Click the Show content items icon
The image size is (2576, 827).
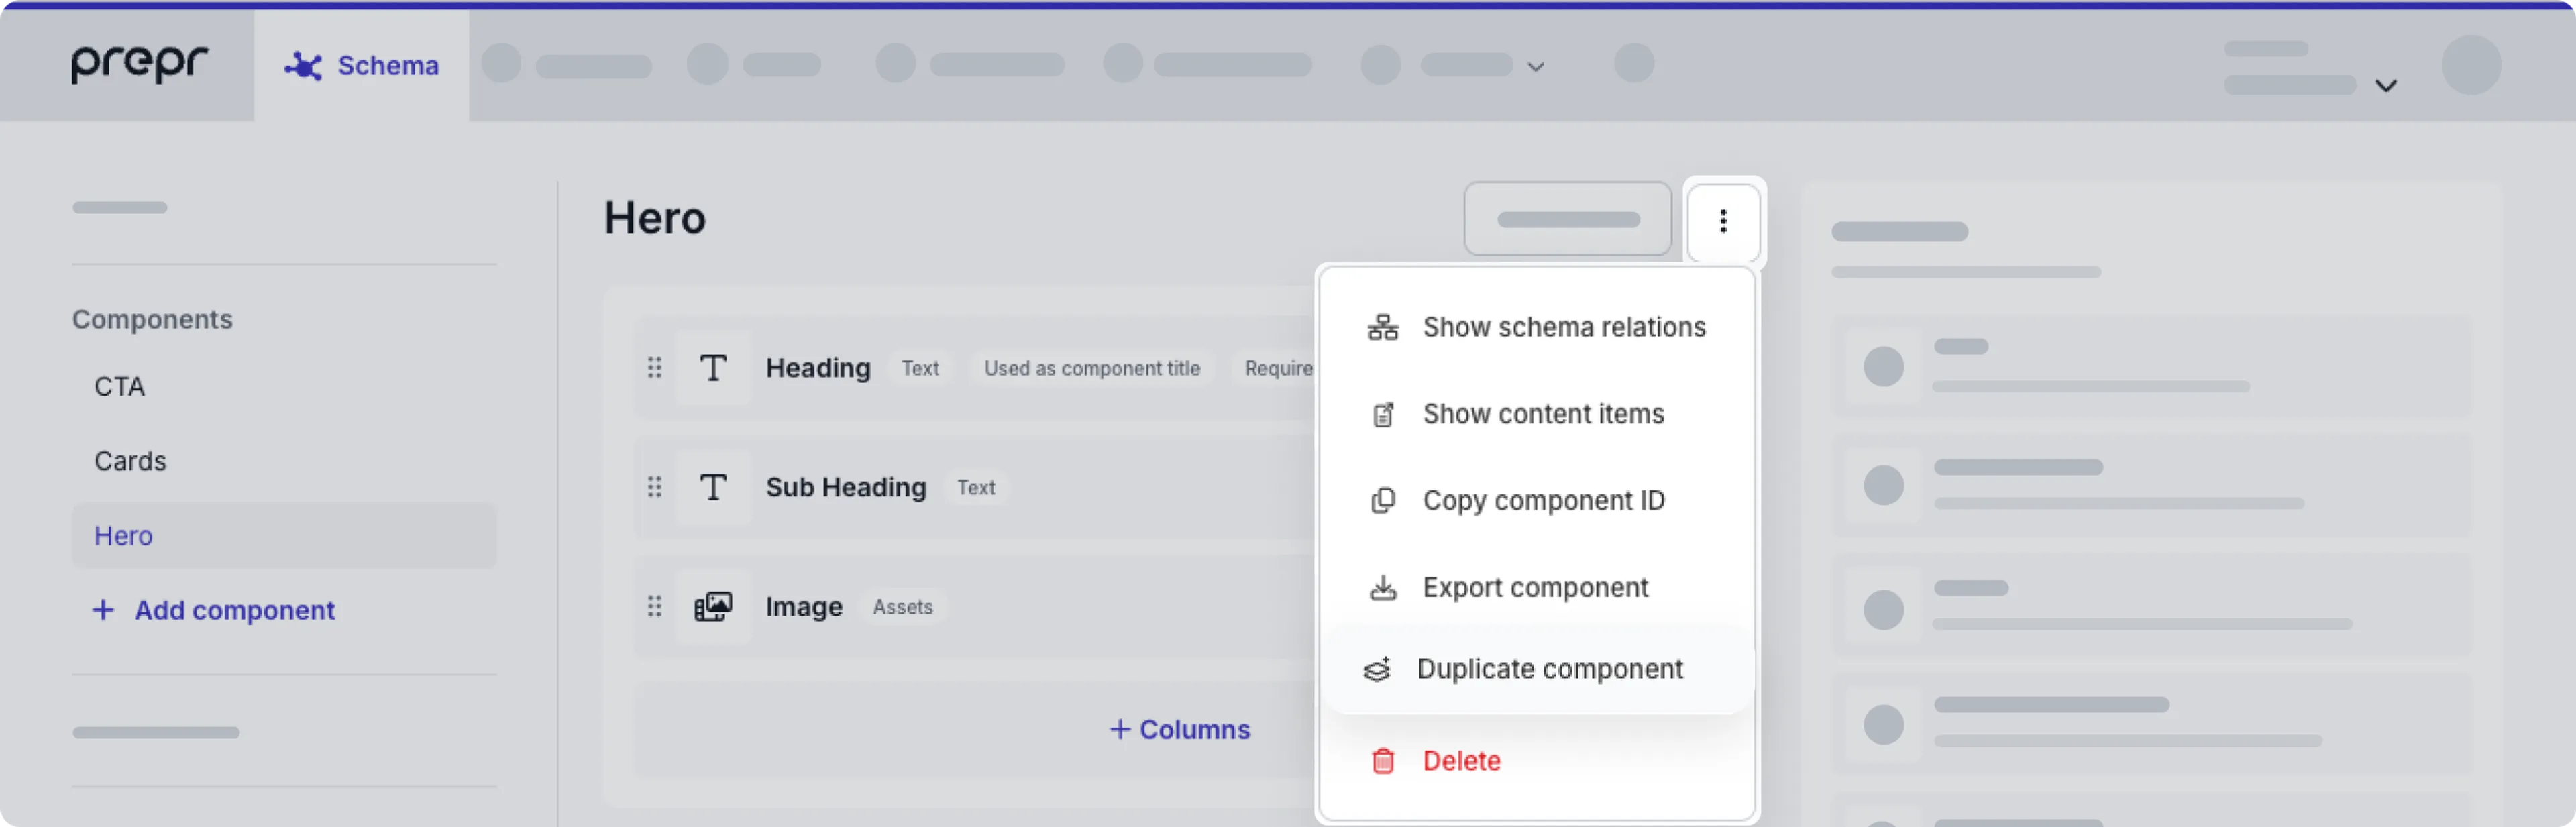pyautogui.click(x=1382, y=414)
